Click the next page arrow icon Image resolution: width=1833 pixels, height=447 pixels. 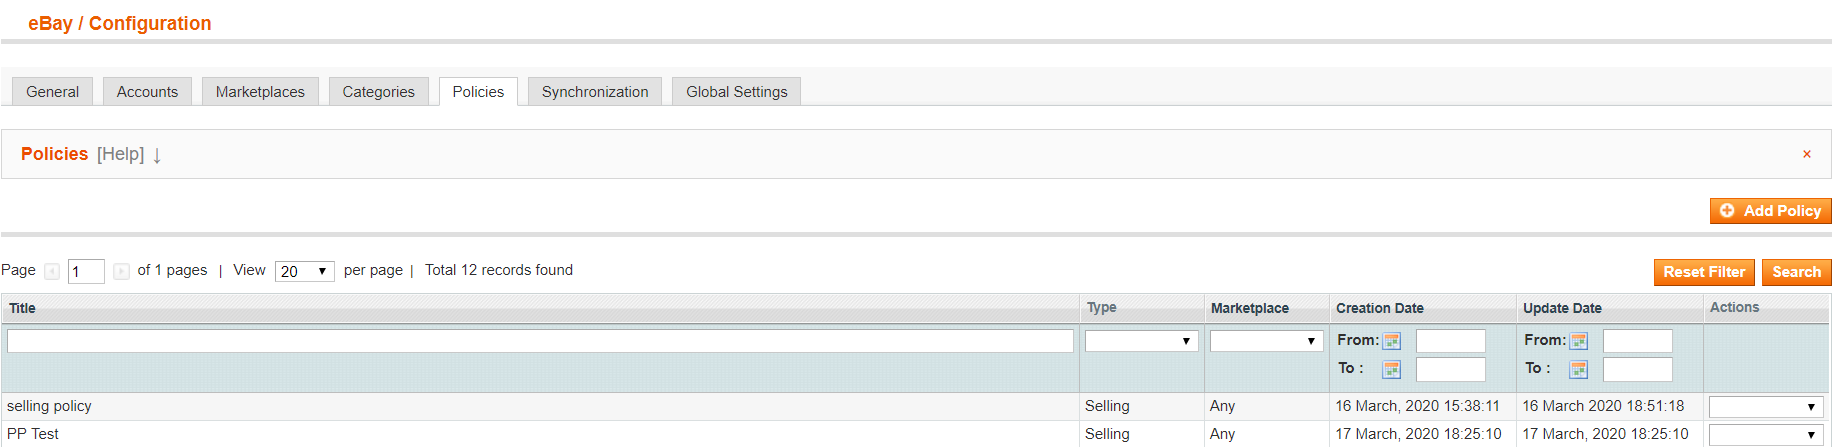click(121, 271)
